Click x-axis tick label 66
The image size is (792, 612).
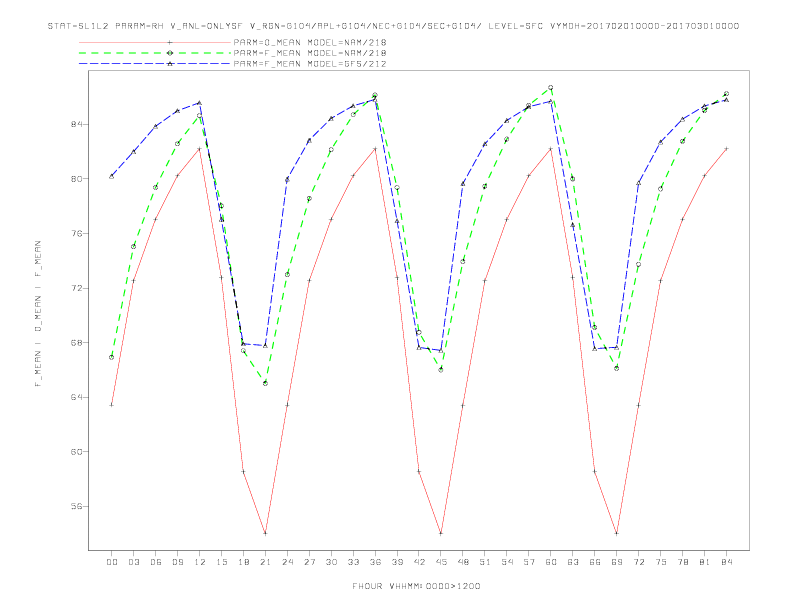click(595, 562)
